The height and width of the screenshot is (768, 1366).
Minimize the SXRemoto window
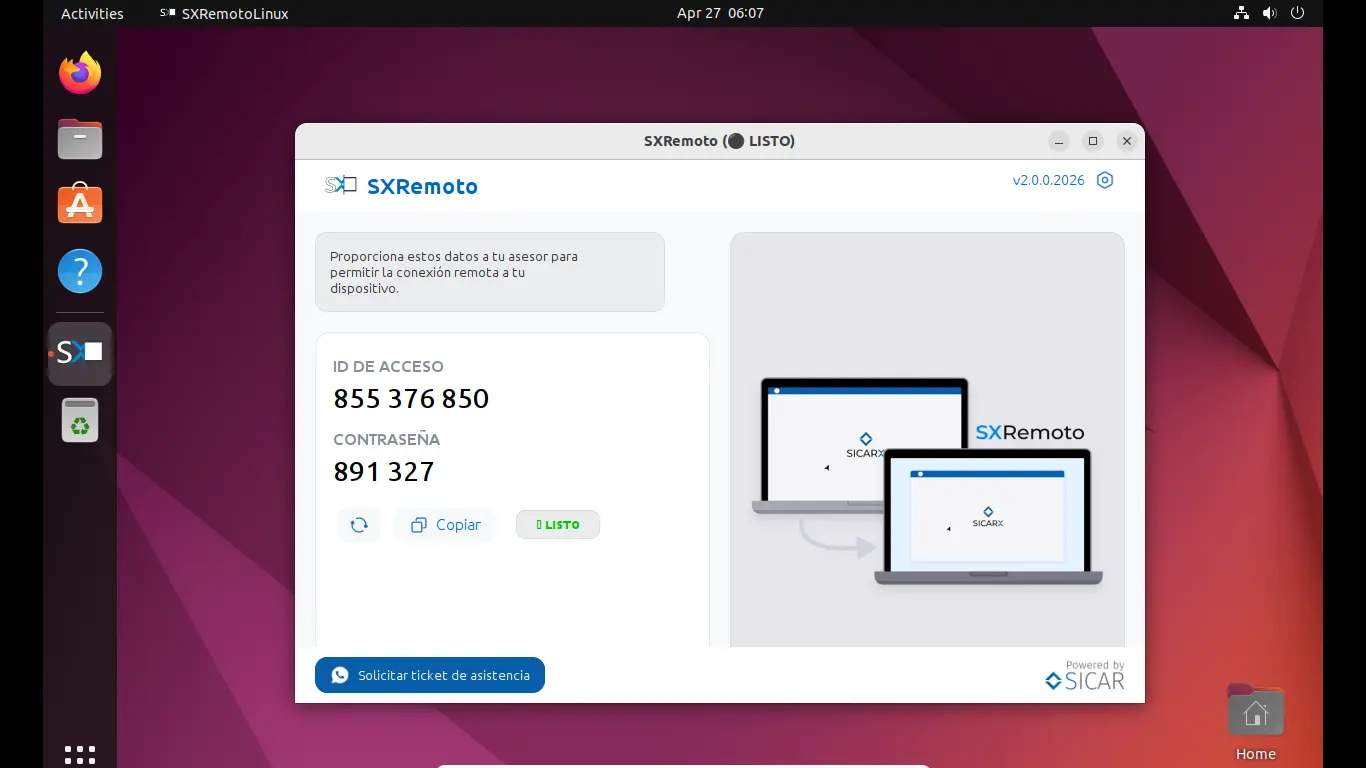tap(1059, 141)
